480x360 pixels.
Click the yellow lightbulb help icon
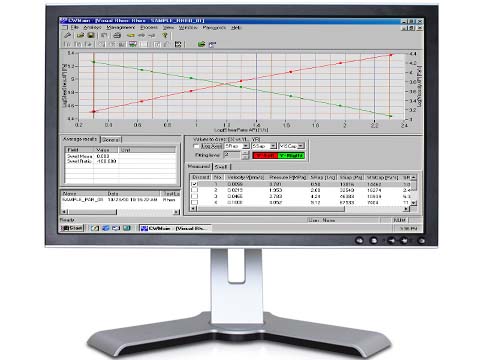pos(164,35)
